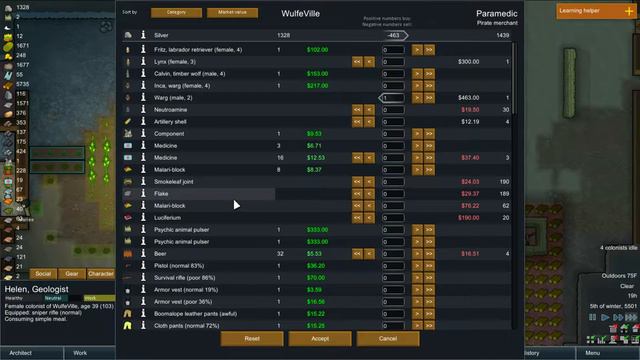Open info for Warg (male, 2)
This screenshot has width=640, height=360.
pyautogui.click(x=143, y=98)
